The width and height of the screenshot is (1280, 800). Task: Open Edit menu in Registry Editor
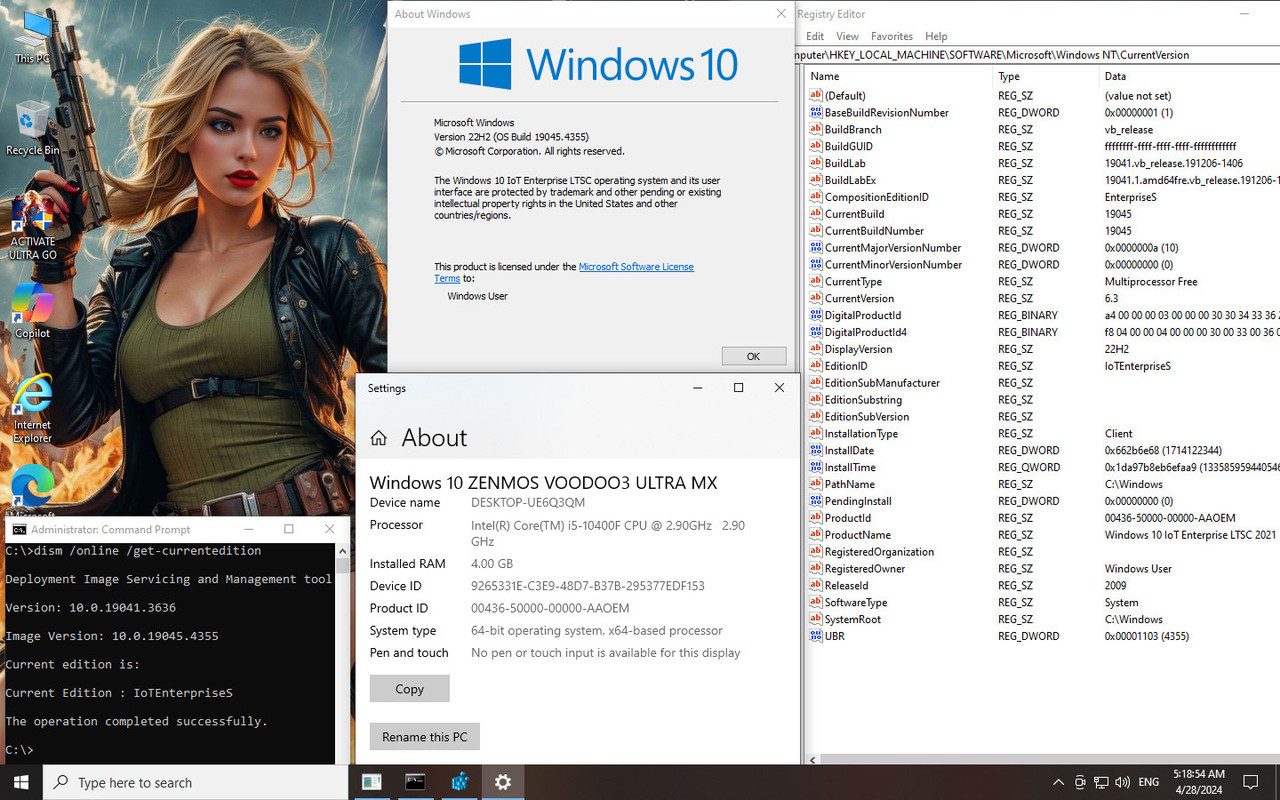pyautogui.click(x=815, y=36)
